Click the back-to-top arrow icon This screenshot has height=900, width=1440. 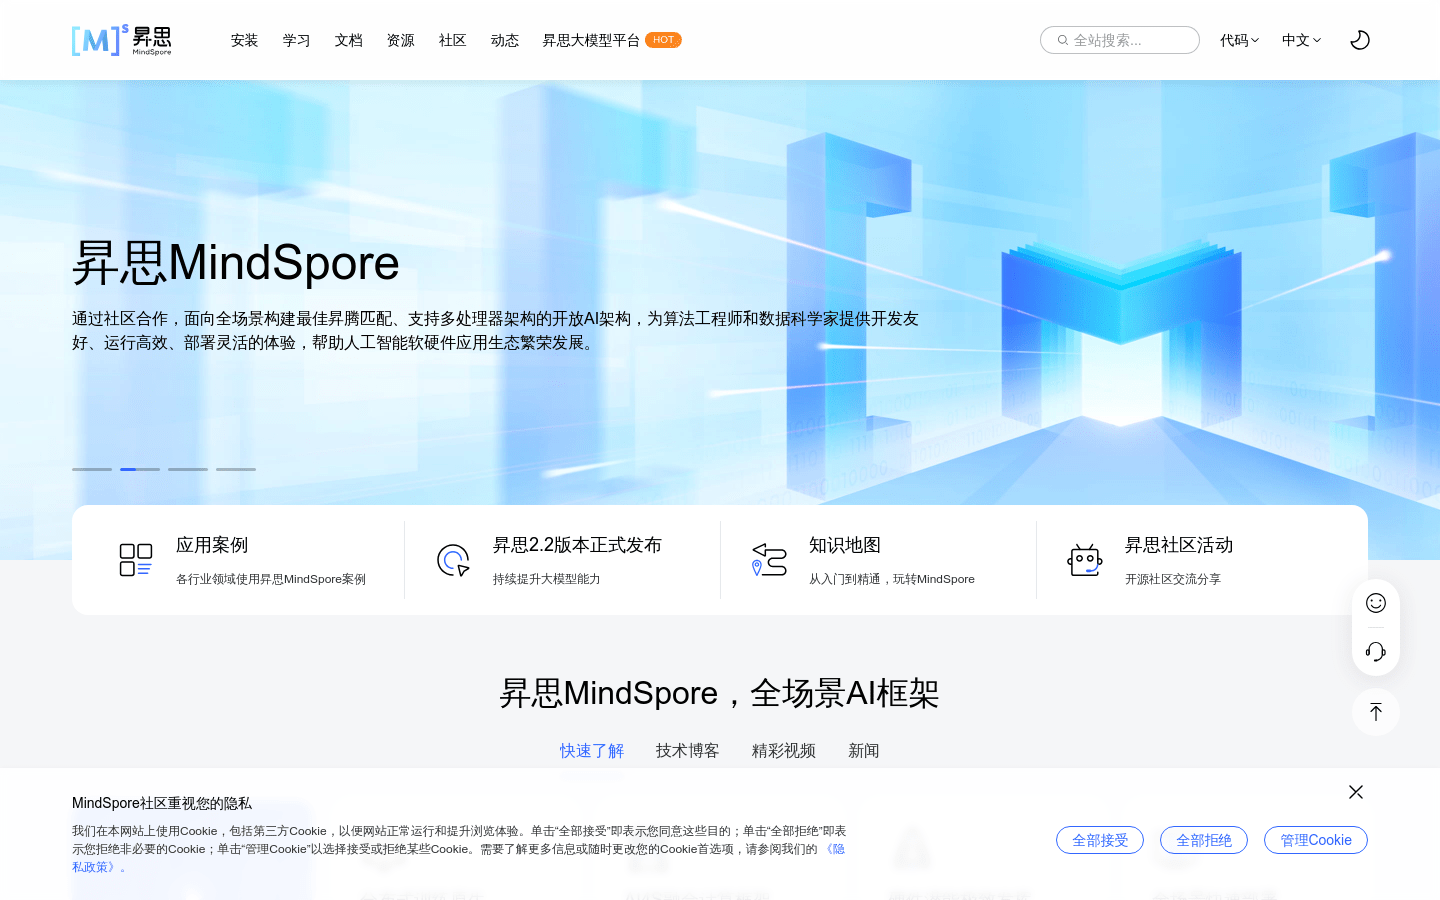coord(1376,712)
